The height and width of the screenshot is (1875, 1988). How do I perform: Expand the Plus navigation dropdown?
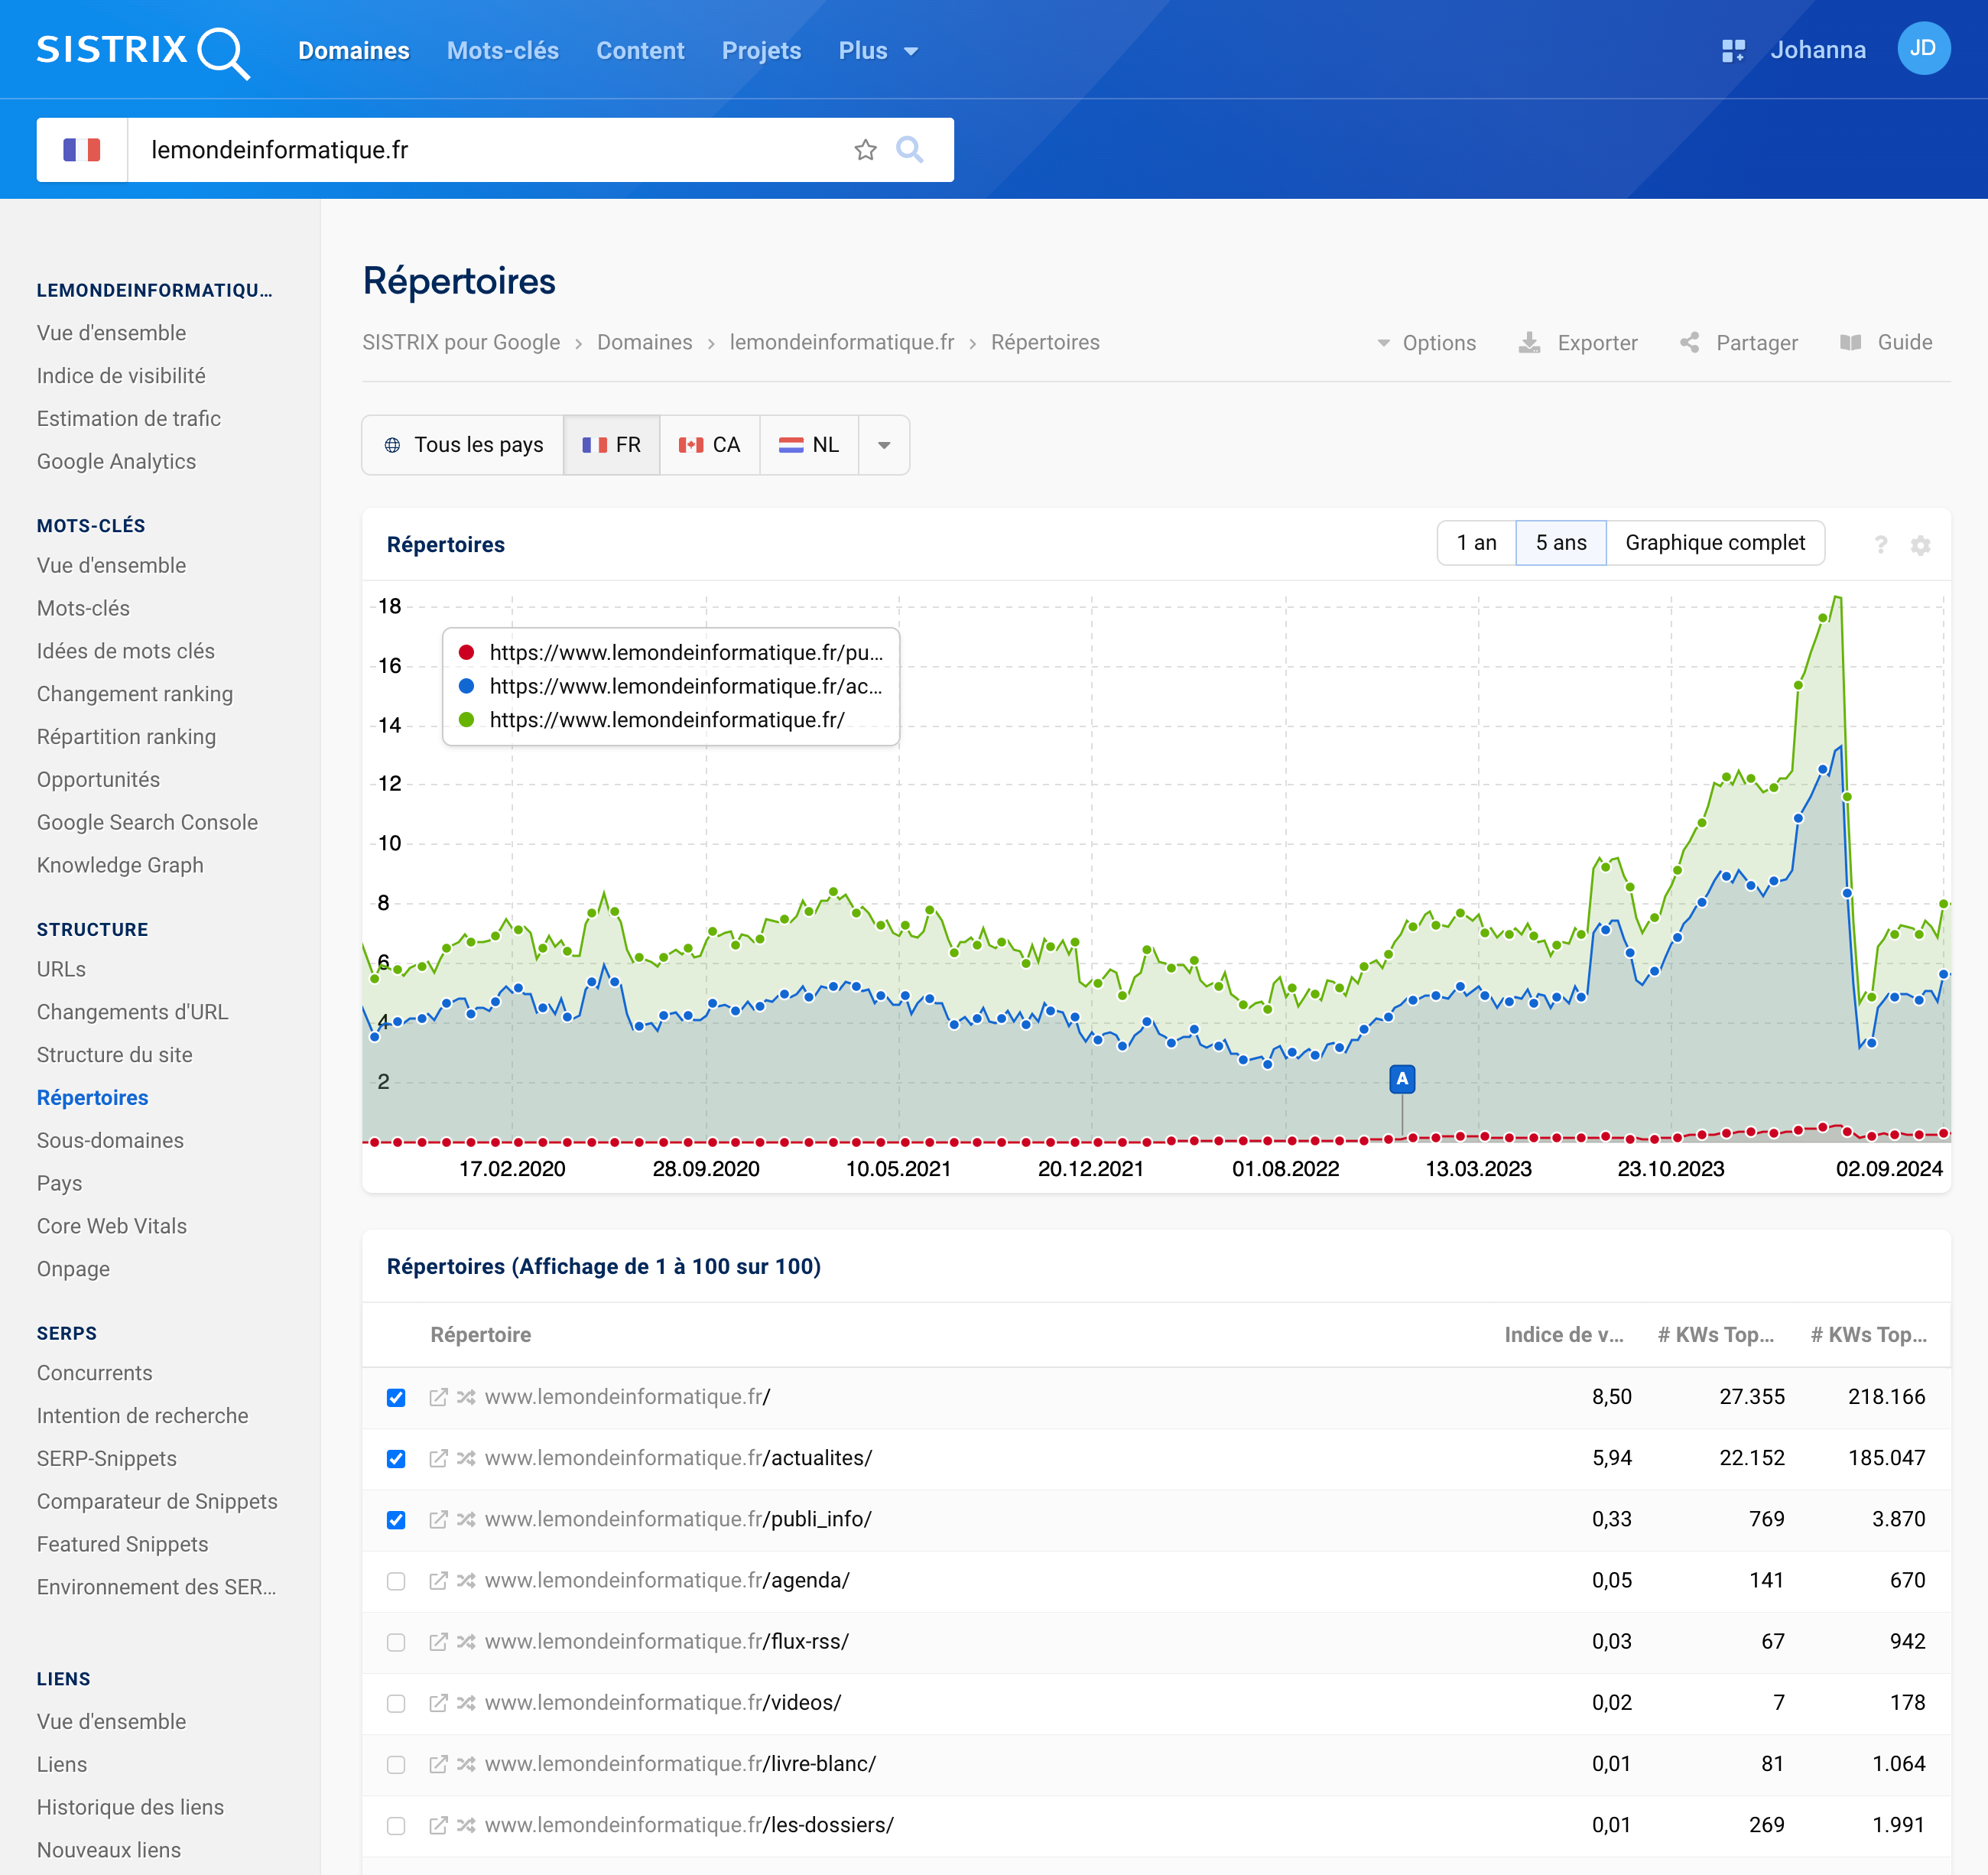[x=878, y=50]
